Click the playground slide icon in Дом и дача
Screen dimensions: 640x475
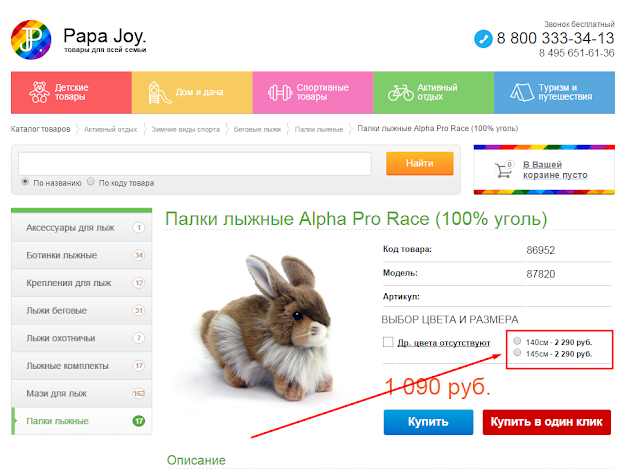[x=159, y=92]
